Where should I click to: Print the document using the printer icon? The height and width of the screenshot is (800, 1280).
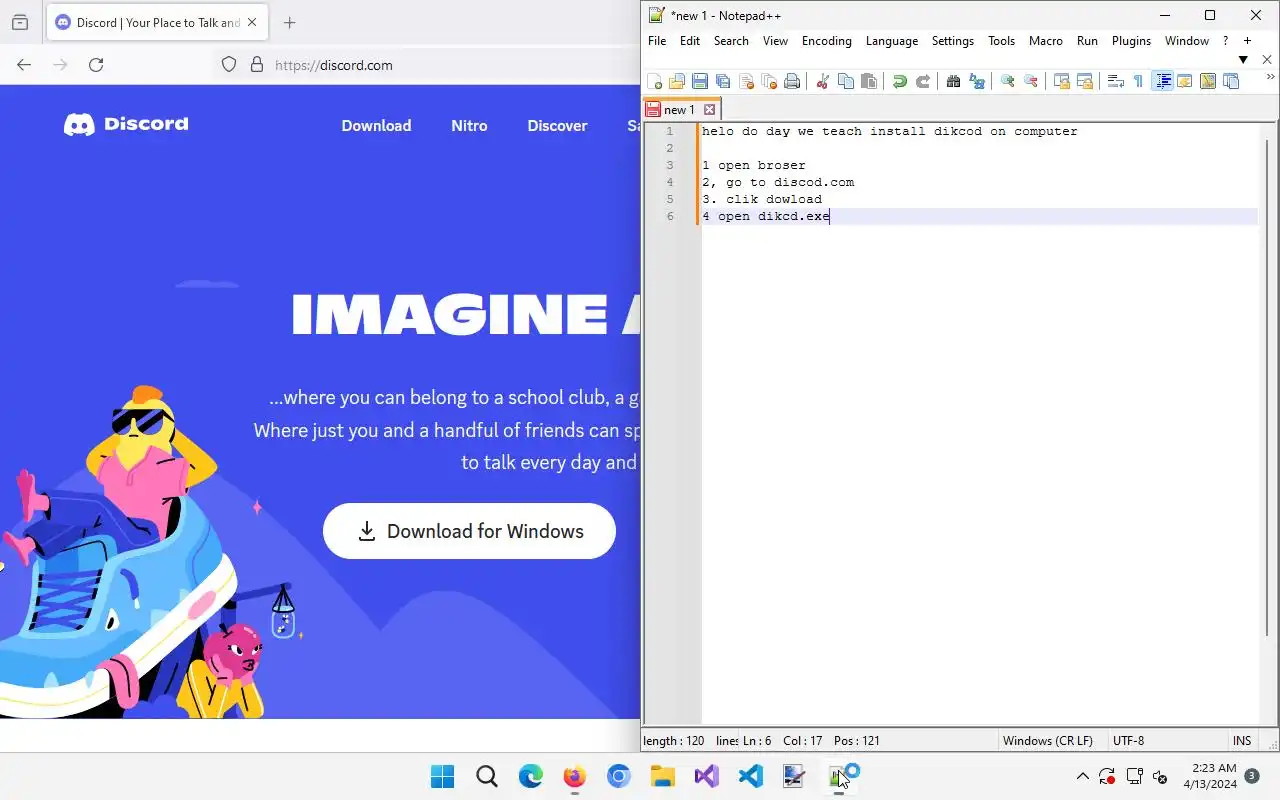point(792,82)
